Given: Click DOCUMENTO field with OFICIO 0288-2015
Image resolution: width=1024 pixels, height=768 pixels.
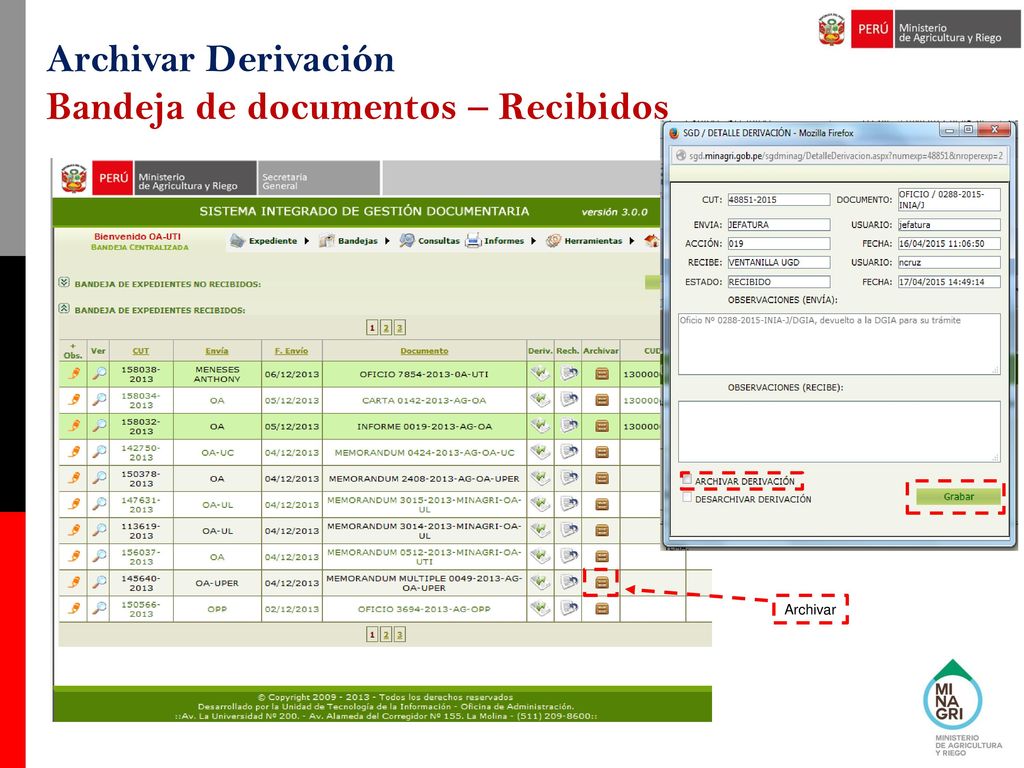Looking at the screenshot, I should click(949, 199).
